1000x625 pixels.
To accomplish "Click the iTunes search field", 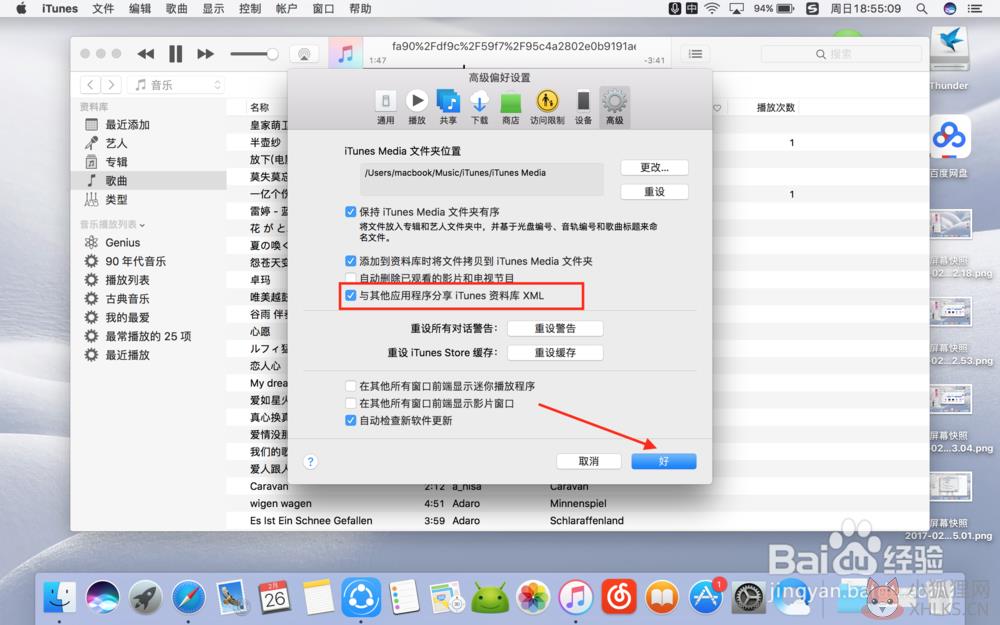I will tap(841, 54).
